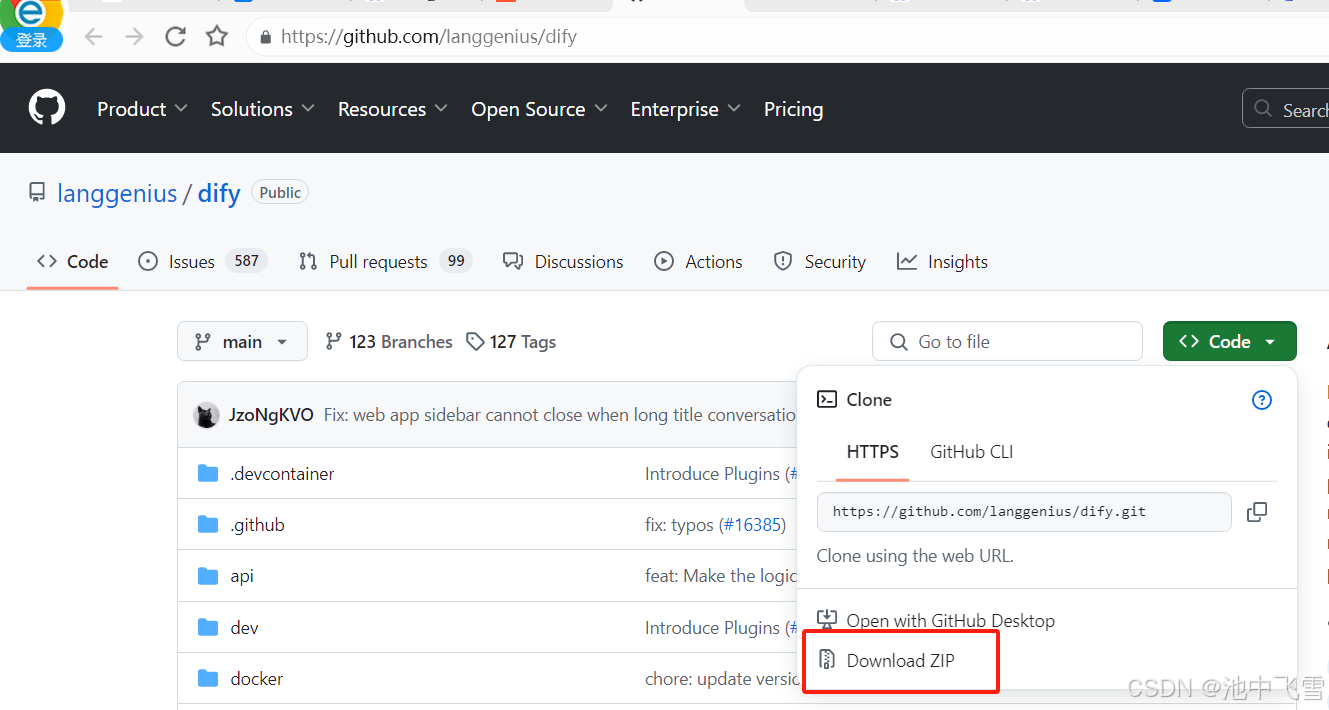Screen dimensions: 1329x710
Task: Open the JzoNgKVO author link
Action: (271, 415)
